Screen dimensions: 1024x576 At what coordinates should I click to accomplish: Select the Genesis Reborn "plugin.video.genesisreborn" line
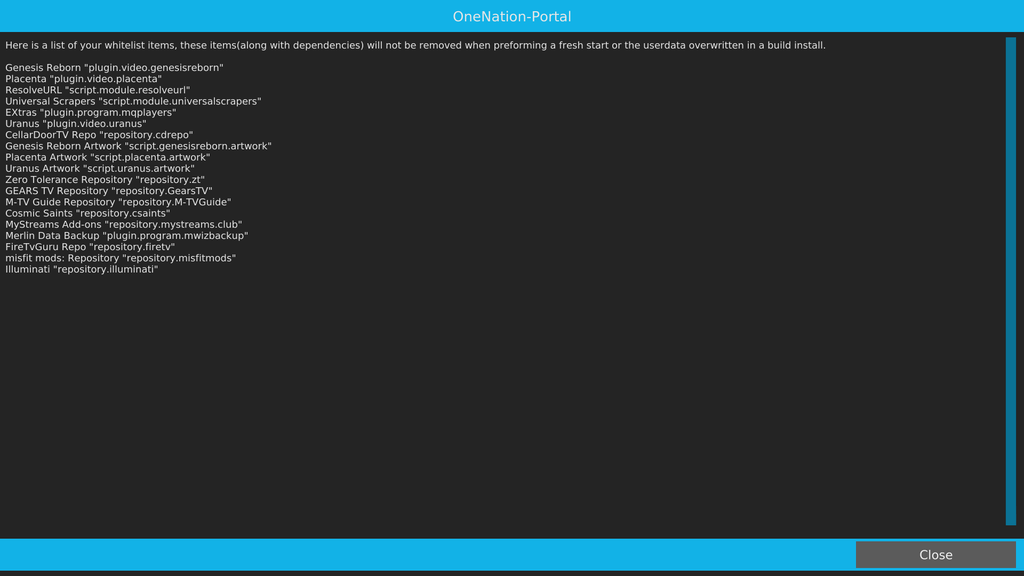click(114, 67)
